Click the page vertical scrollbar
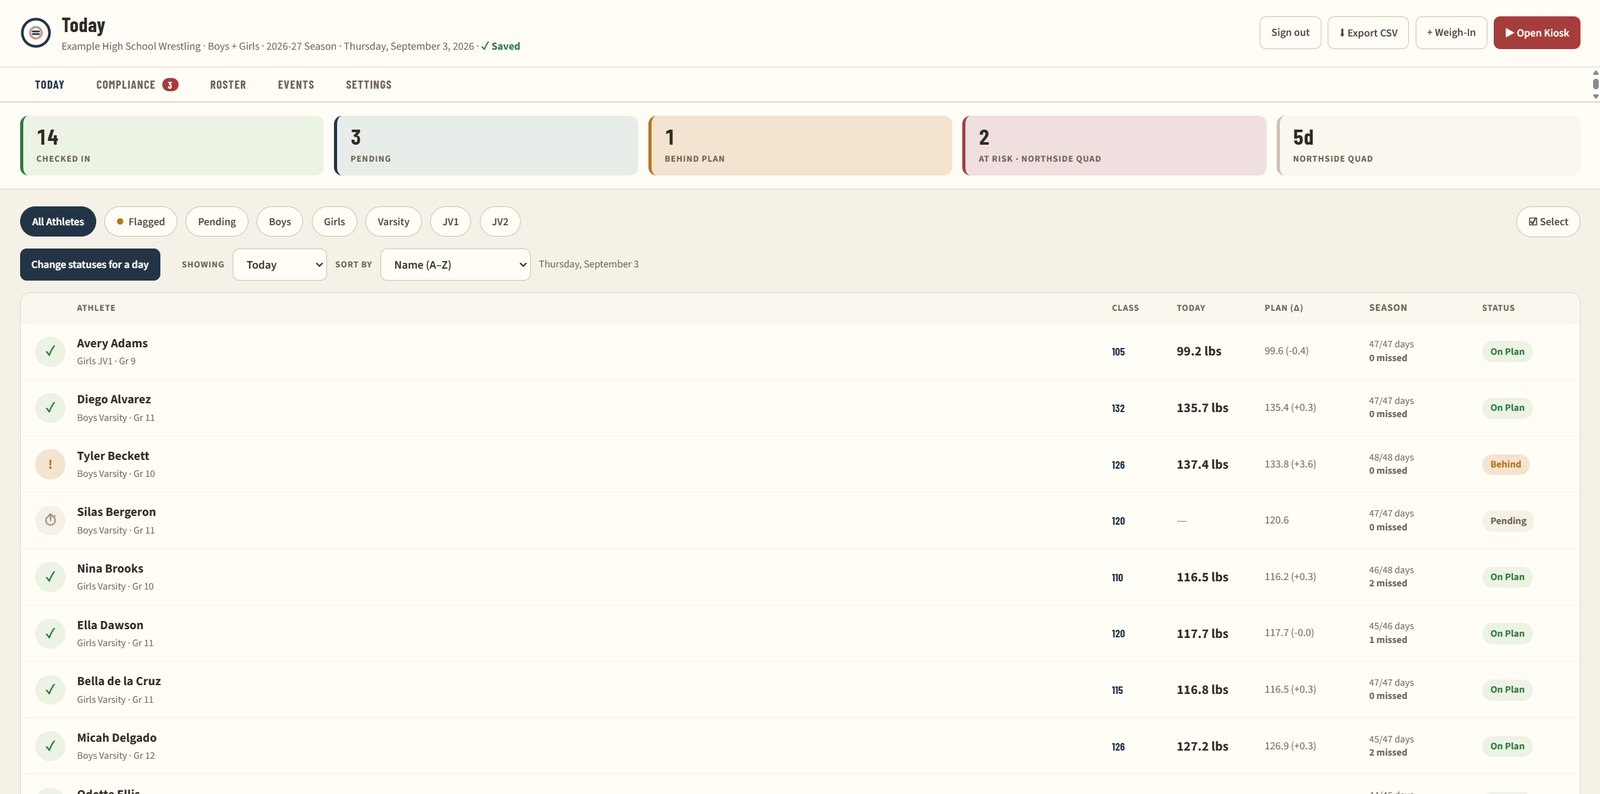Viewport: 1600px width, 794px height. point(1595,84)
